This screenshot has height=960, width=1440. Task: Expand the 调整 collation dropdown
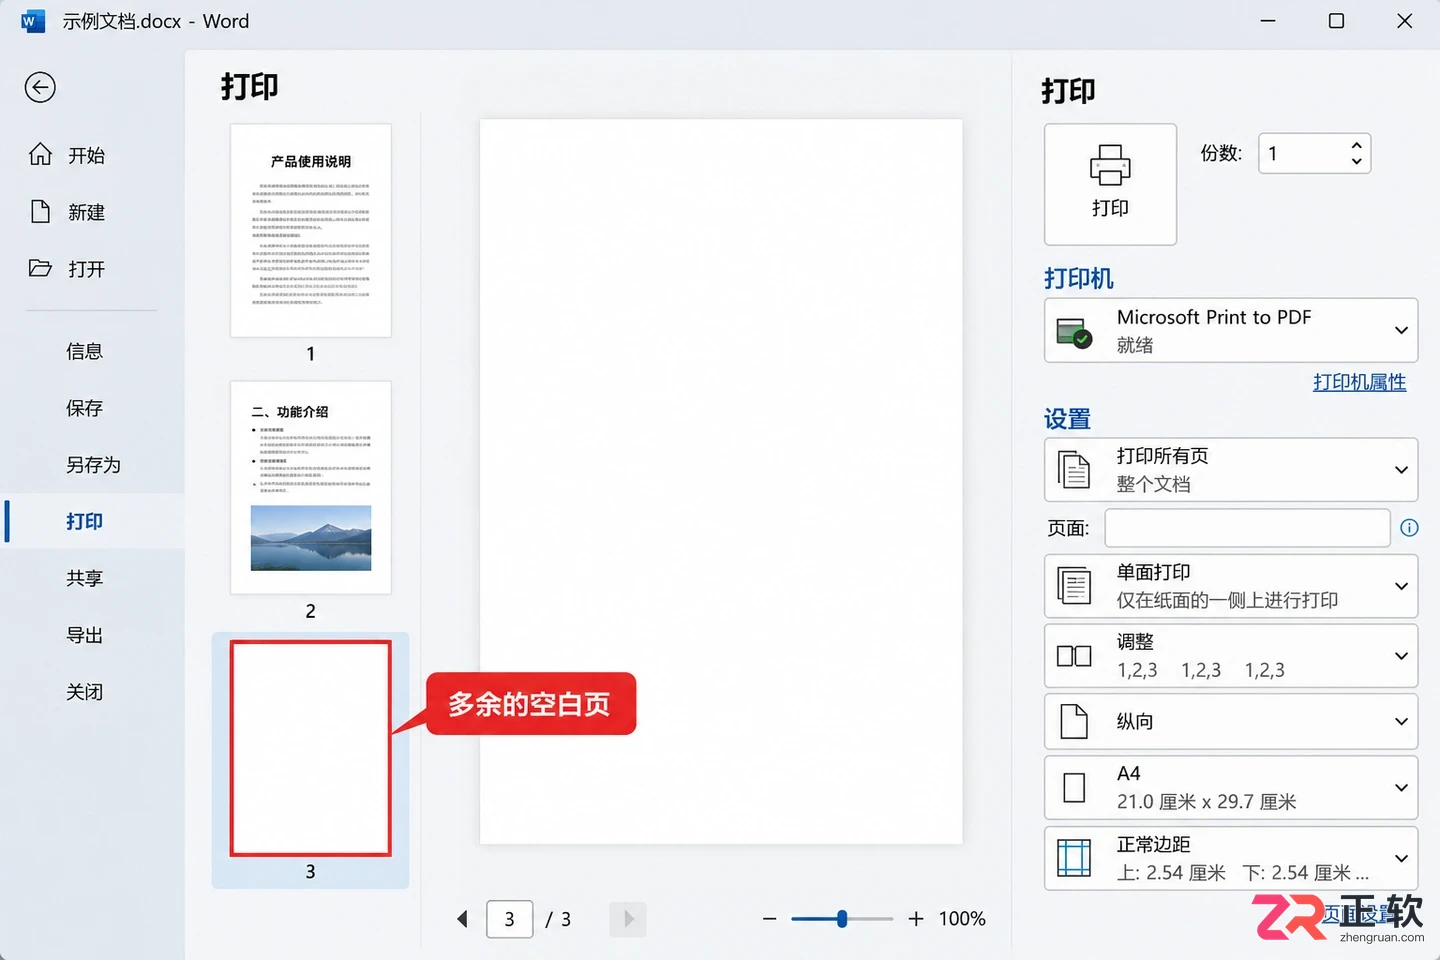[1231, 656]
